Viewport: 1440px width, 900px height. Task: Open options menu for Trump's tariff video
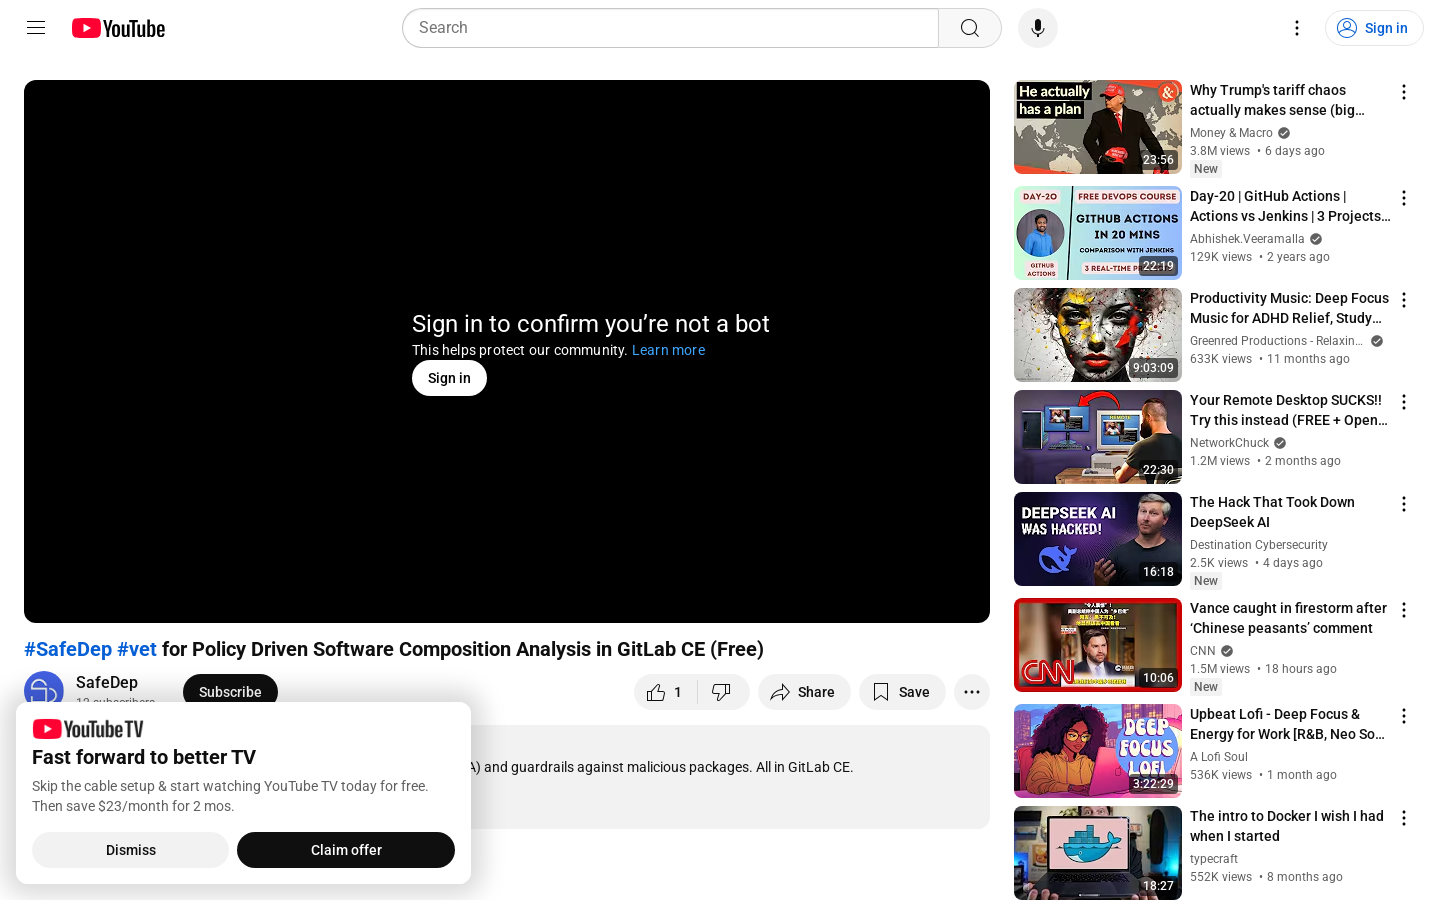(x=1404, y=92)
